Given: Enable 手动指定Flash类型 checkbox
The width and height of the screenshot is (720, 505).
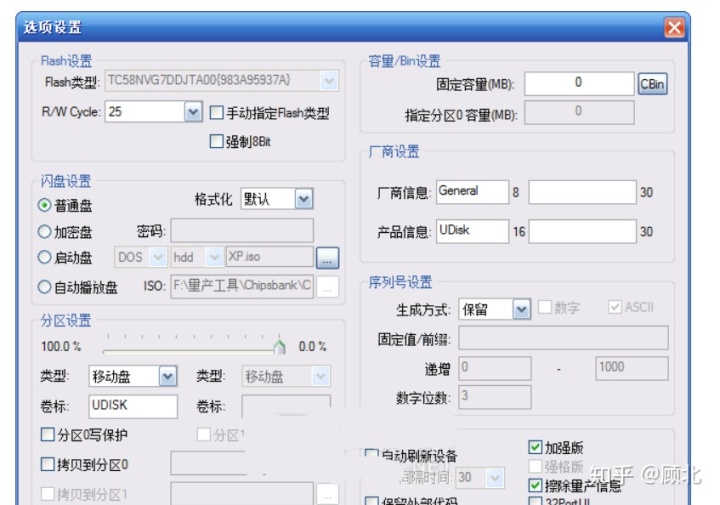Looking at the screenshot, I should point(216,112).
